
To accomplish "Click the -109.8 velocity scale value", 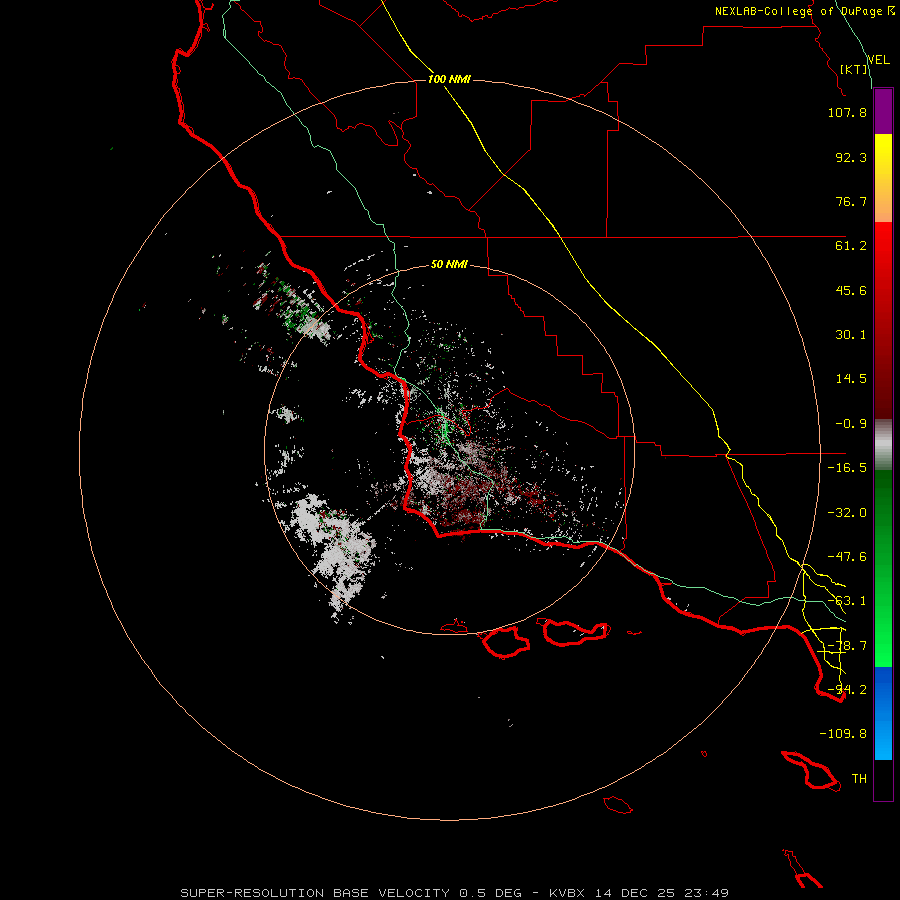I will (843, 734).
